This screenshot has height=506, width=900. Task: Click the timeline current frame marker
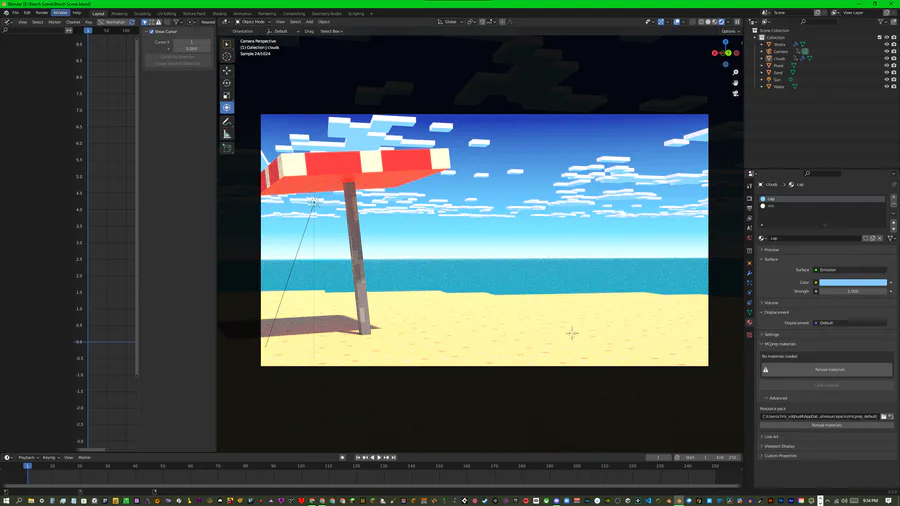27,466
